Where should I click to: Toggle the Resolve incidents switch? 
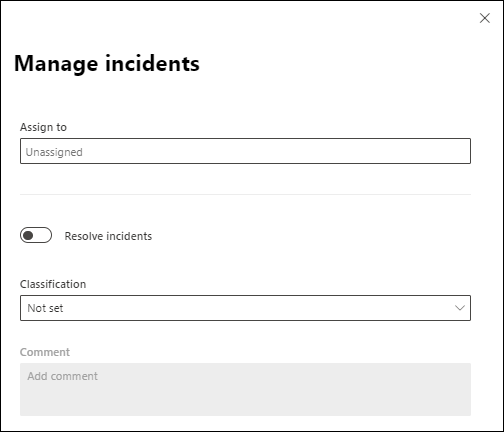pyautogui.click(x=36, y=235)
